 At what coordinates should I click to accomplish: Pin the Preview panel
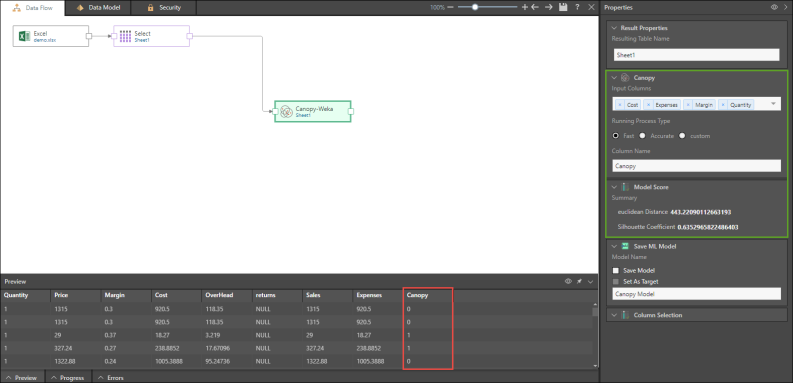click(579, 281)
